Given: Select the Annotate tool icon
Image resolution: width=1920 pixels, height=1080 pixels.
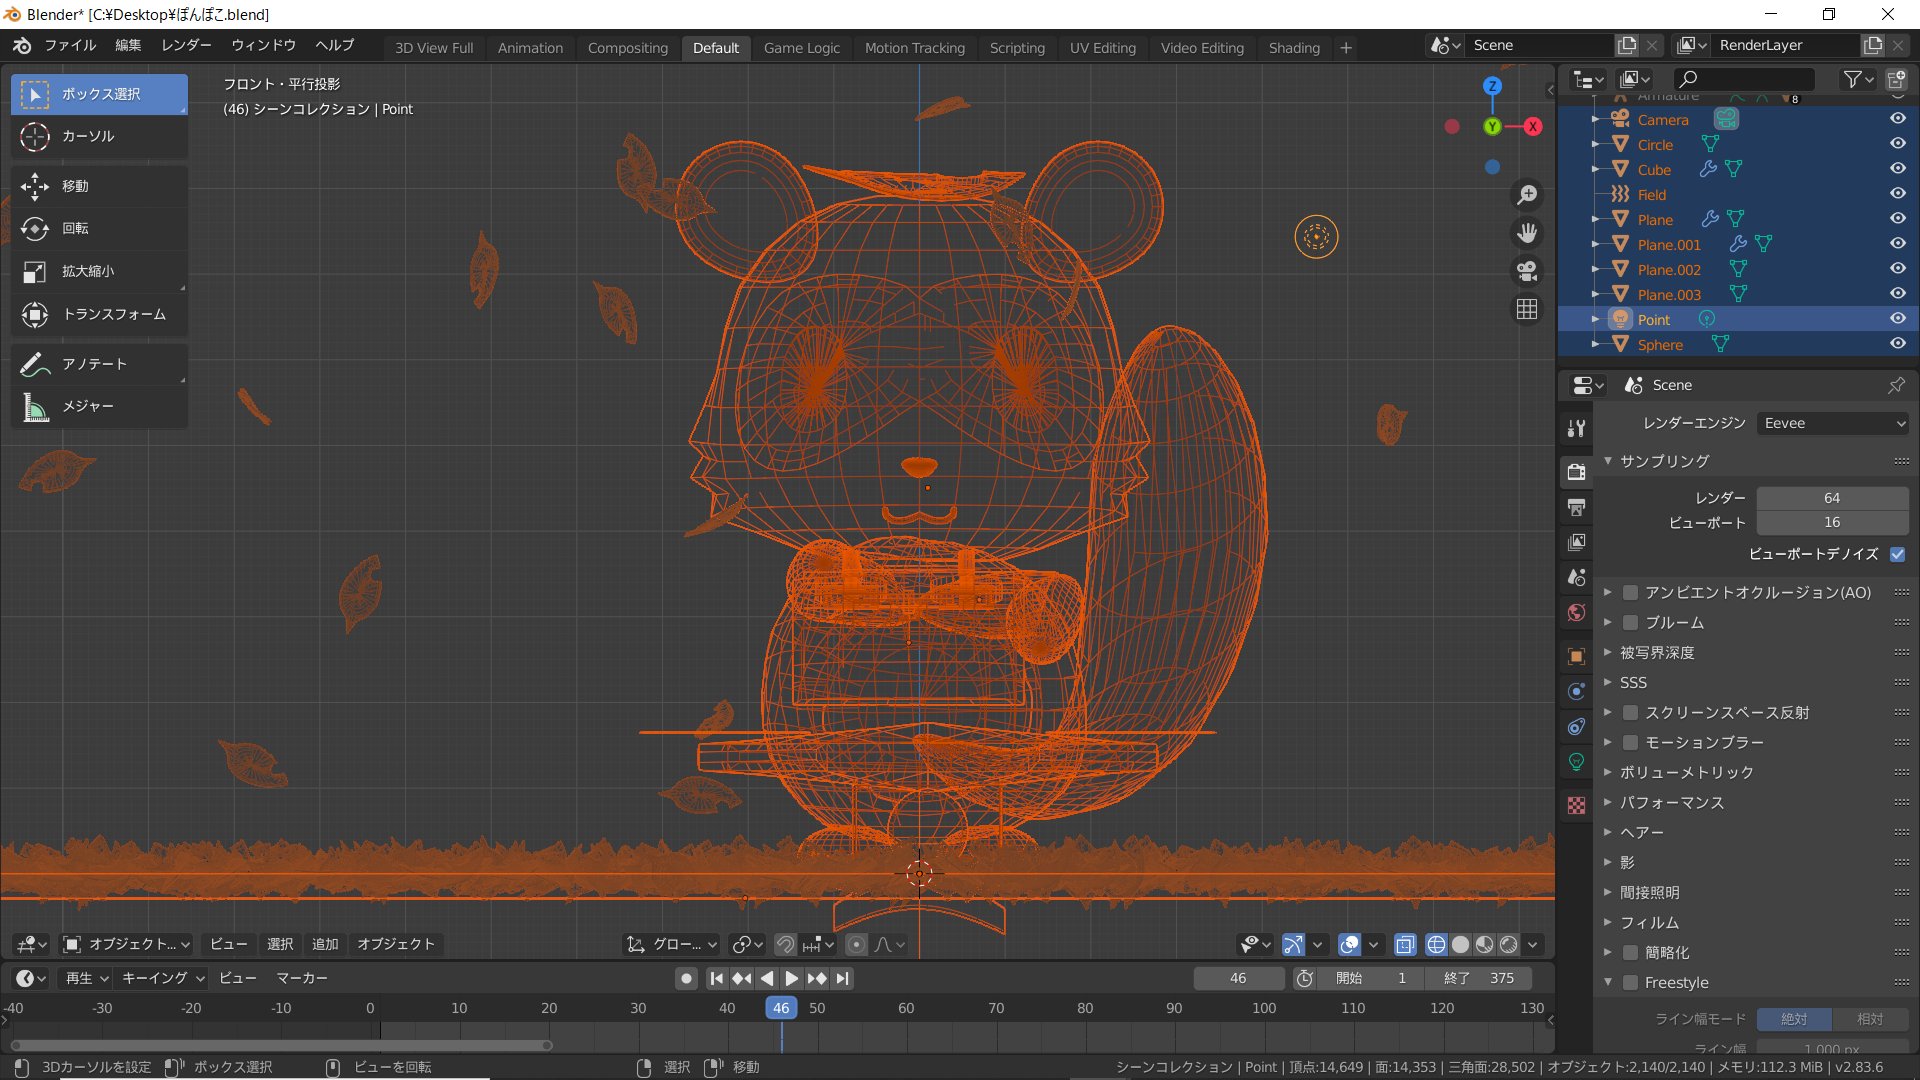Looking at the screenshot, I should [35, 364].
